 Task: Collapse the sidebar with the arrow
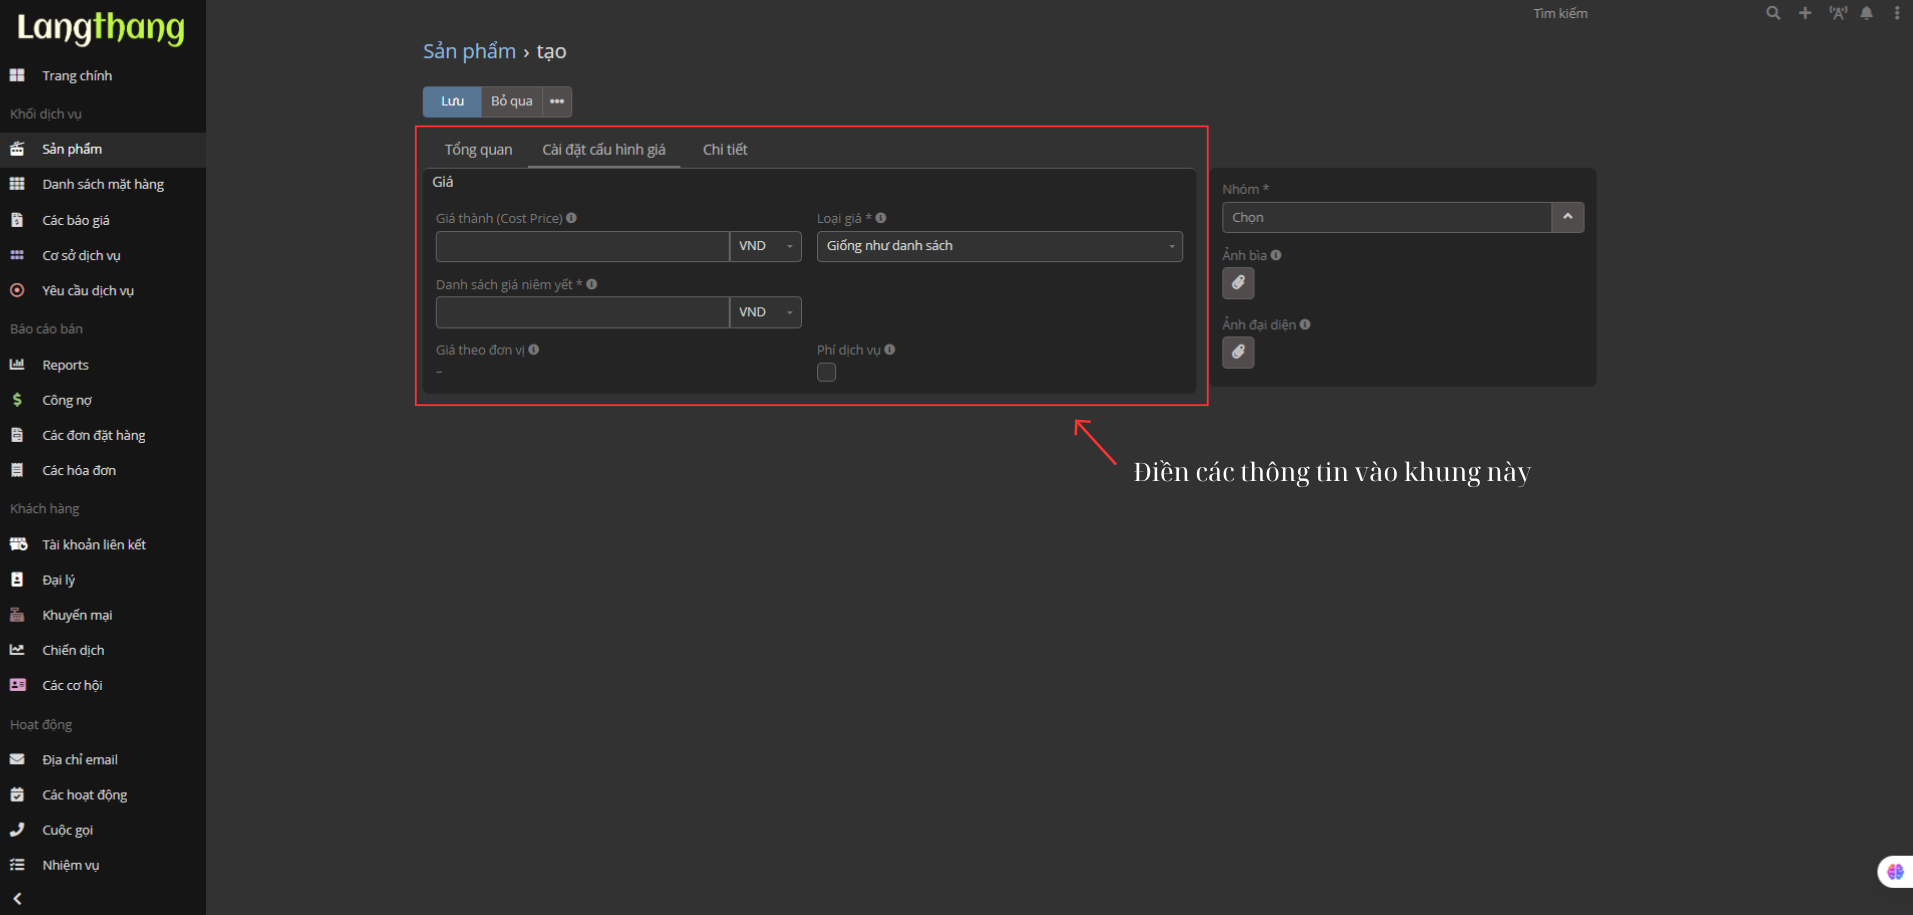[17, 898]
